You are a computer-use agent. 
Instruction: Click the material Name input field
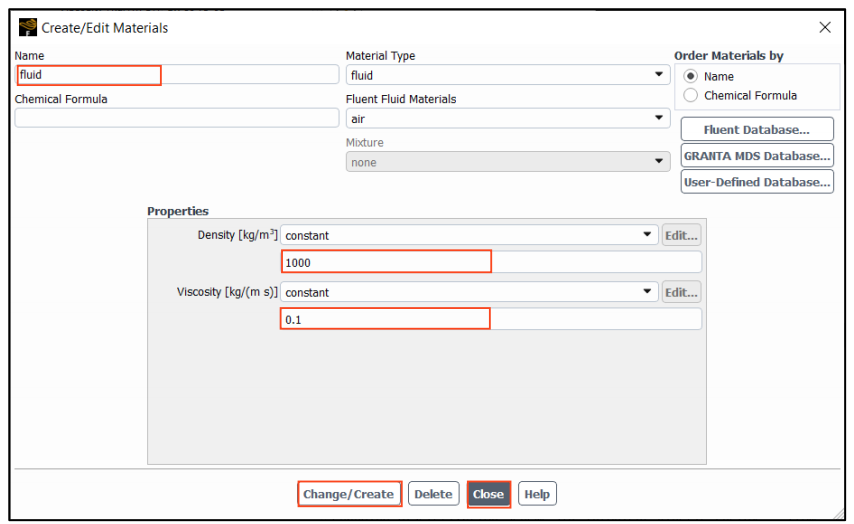[x=177, y=75]
